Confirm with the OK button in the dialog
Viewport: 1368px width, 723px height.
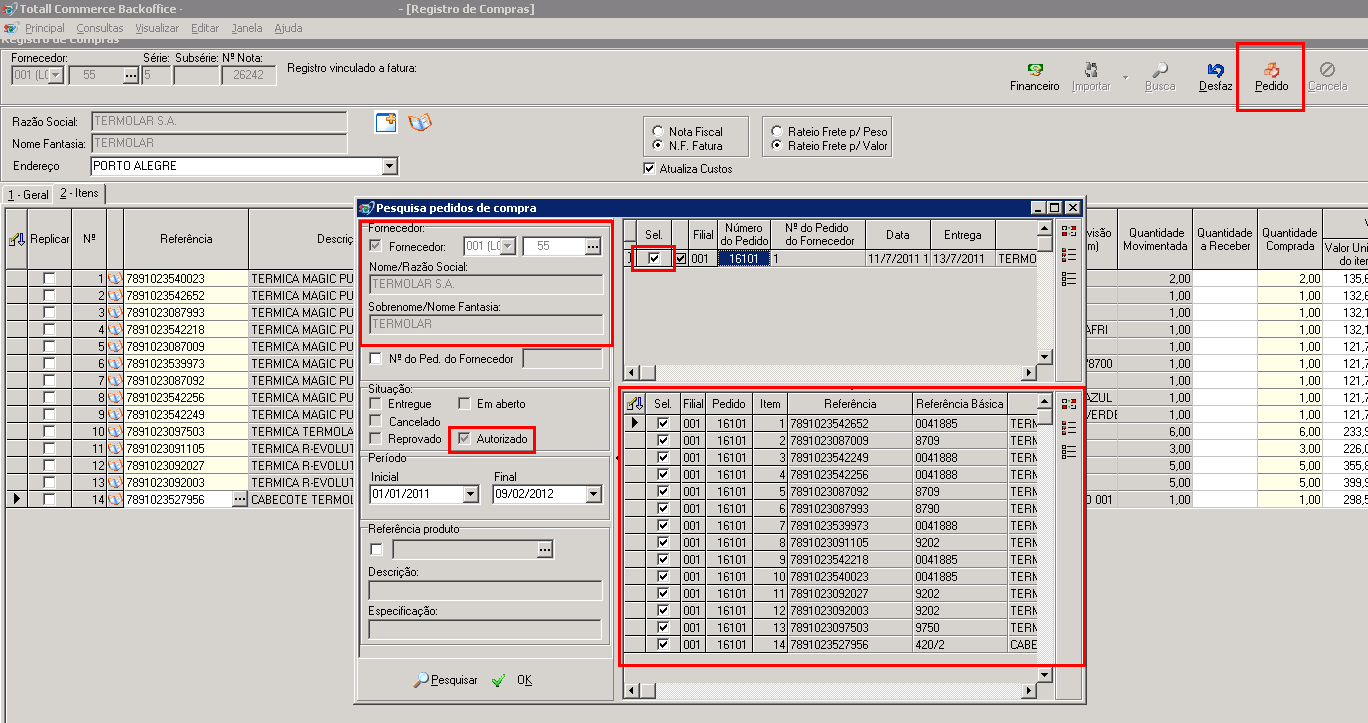(513, 680)
